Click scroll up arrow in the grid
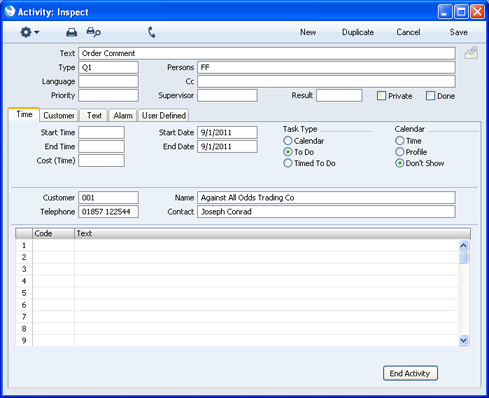 pos(464,246)
